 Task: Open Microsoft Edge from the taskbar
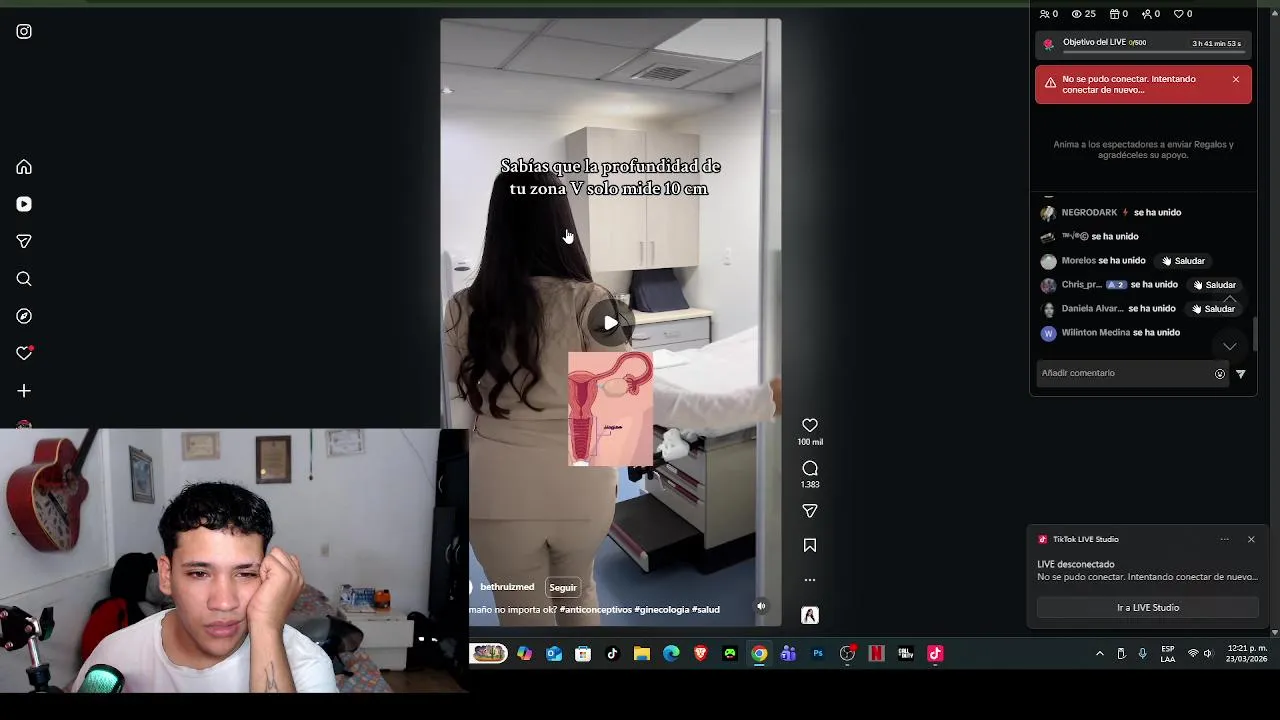coord(671,654)
